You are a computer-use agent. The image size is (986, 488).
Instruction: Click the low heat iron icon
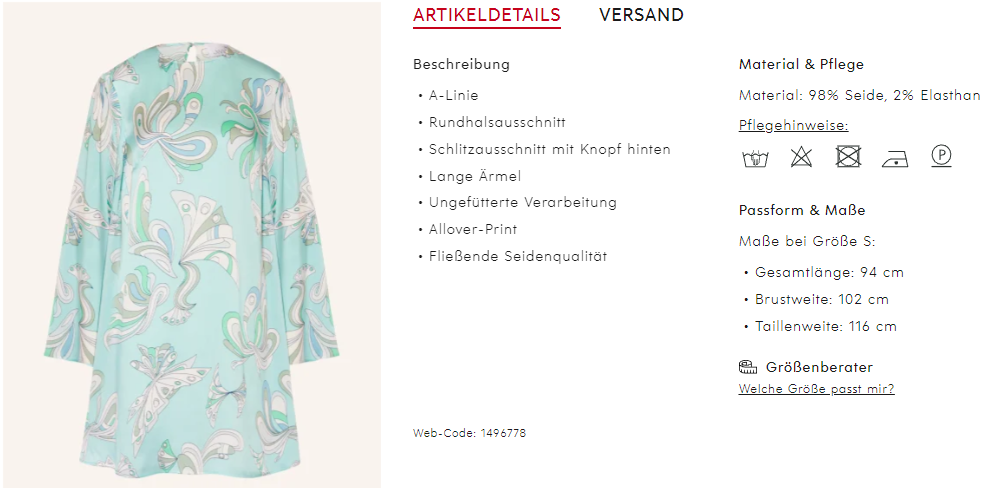[x=894, y=158]
